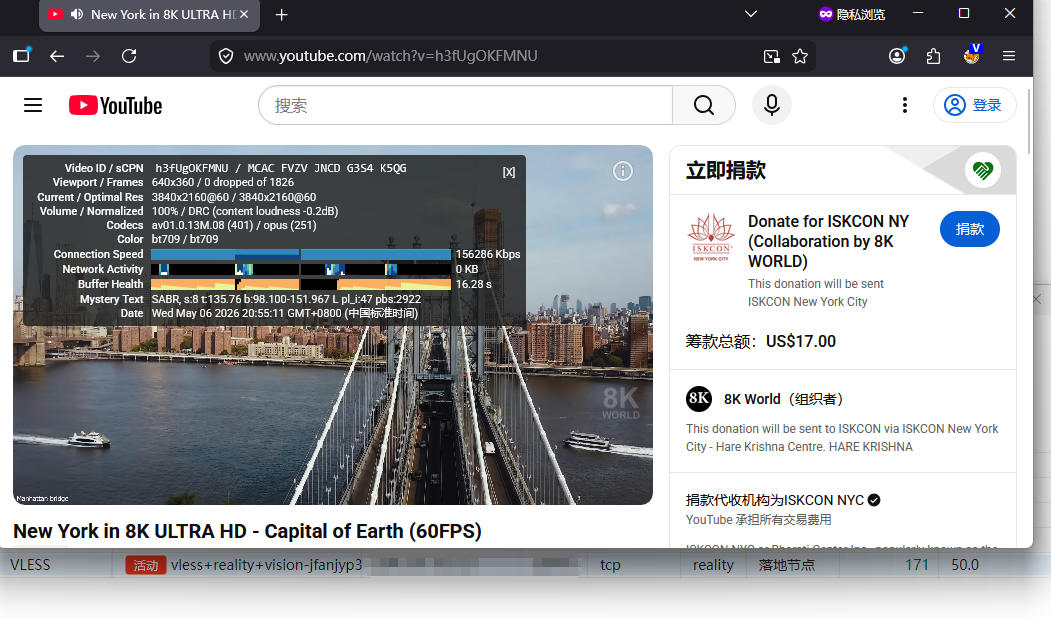Click the green heart donation icon
Viewport: 1051px width, 618px height.
pos(983,170)
